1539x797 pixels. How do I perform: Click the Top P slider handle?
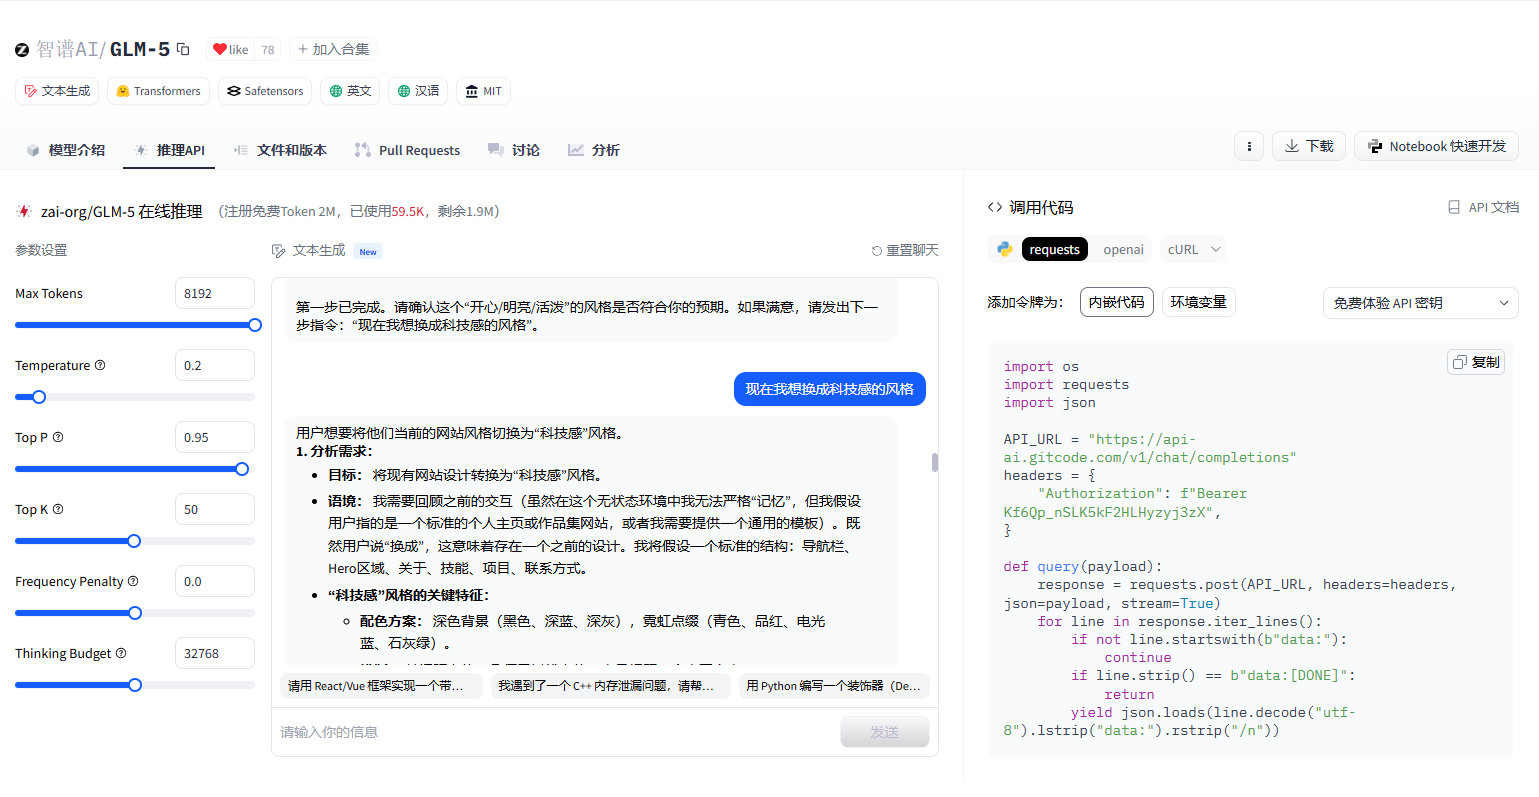pyautogui.click(x=242, y=469)
